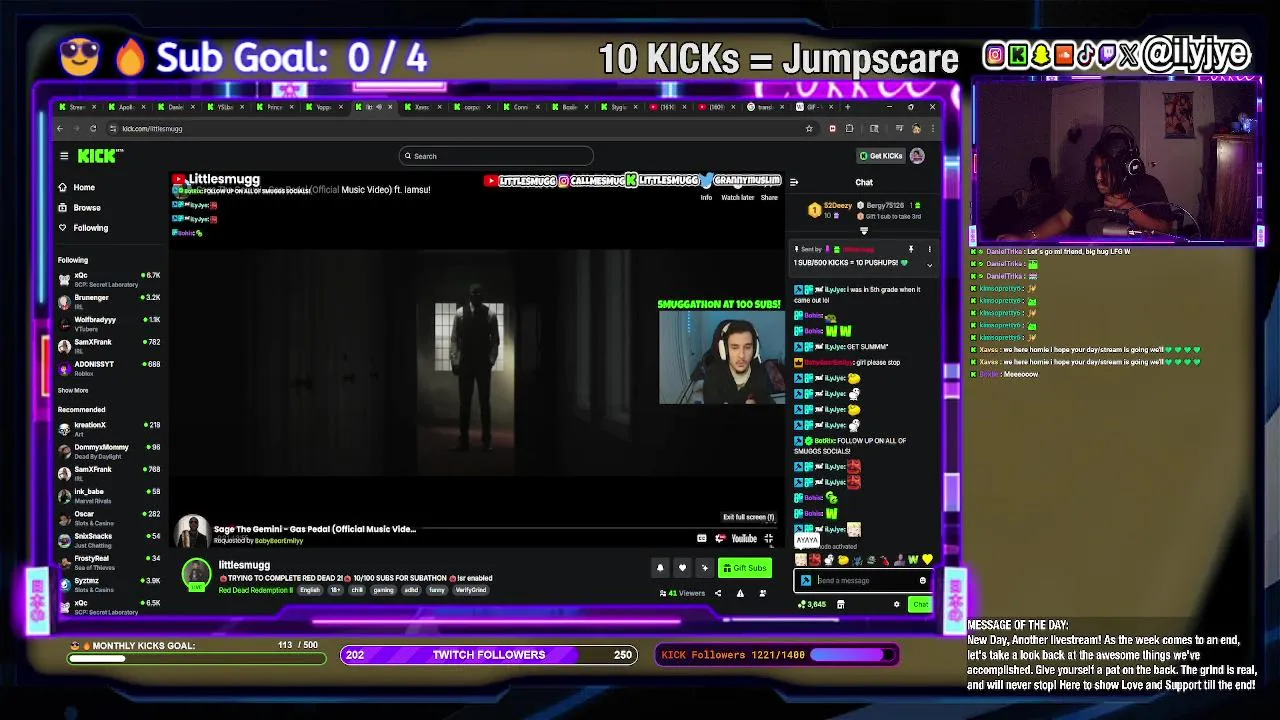This screenshot has height=720, width=1280.
Task: Select the green W quick emote
Action: pyautogui.click(x=913, y=560)
